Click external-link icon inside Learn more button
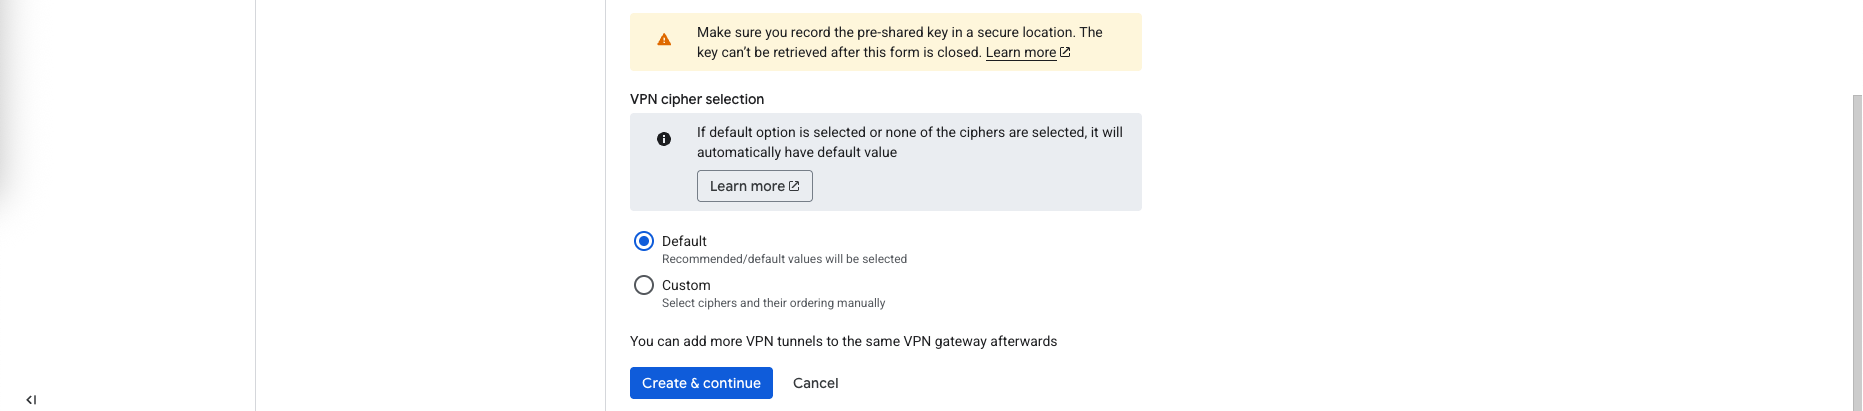1863x411 pixels. (794, 186)
